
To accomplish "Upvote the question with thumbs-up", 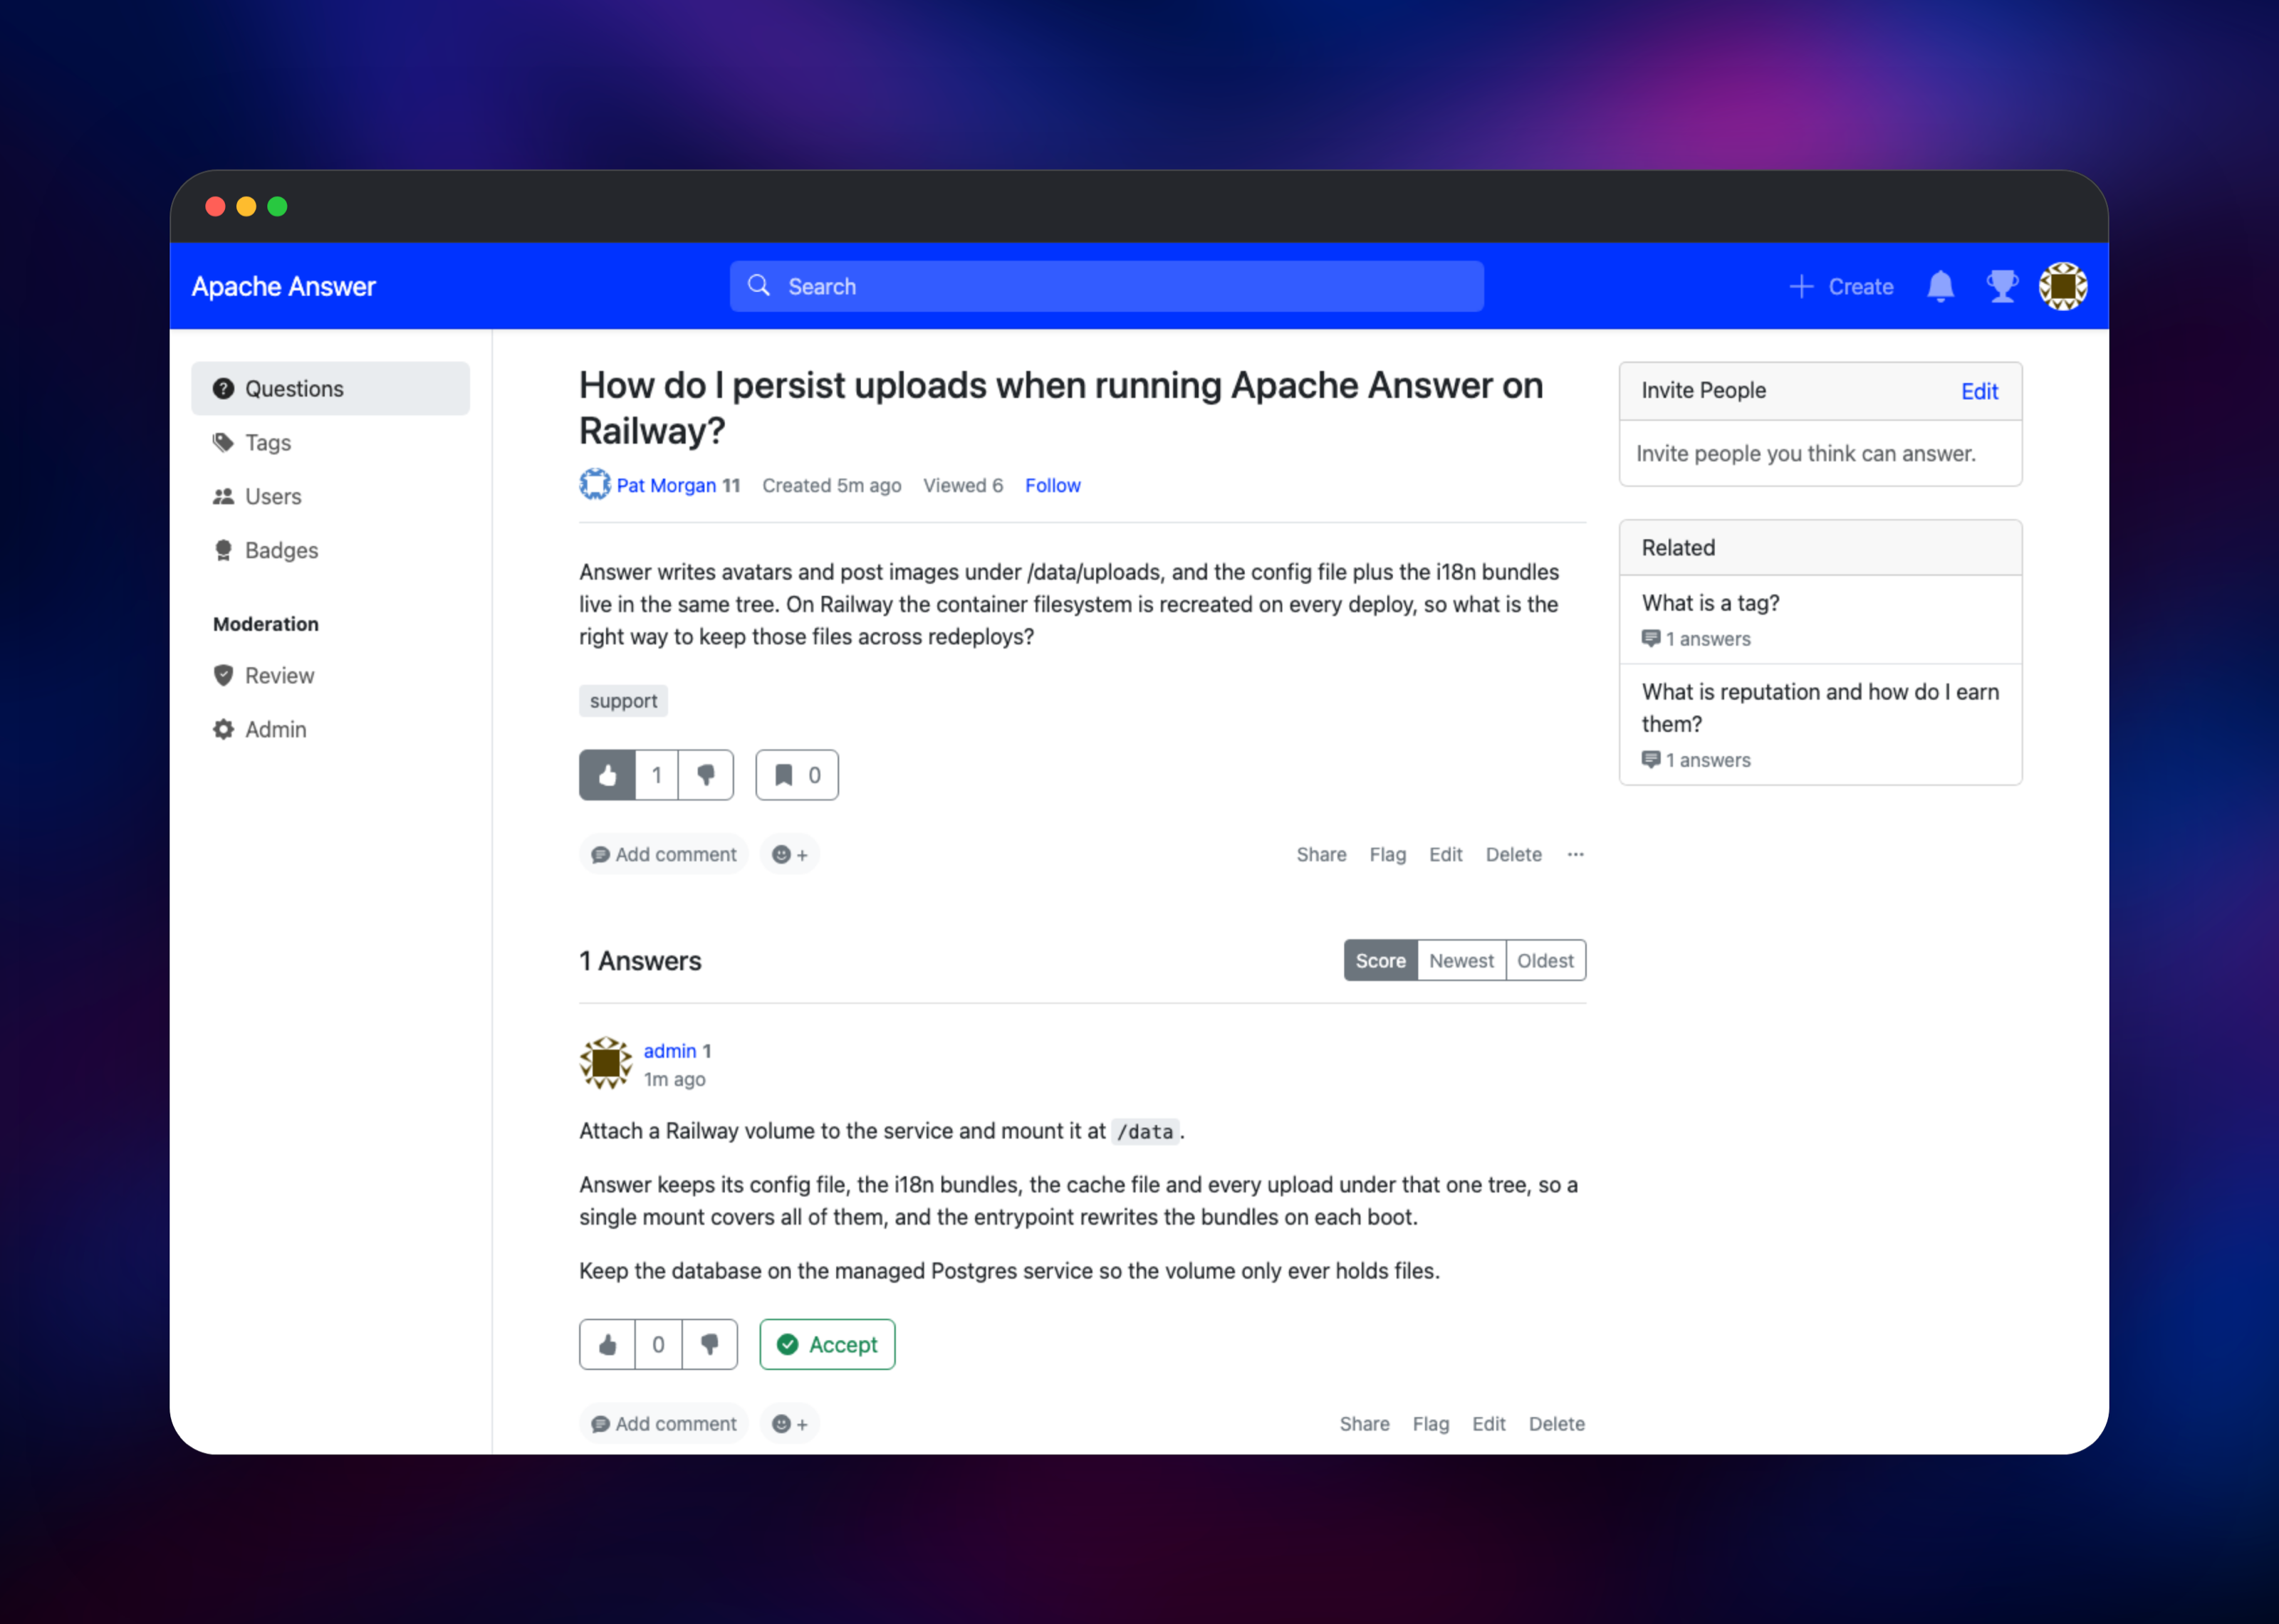I will 607,775.
